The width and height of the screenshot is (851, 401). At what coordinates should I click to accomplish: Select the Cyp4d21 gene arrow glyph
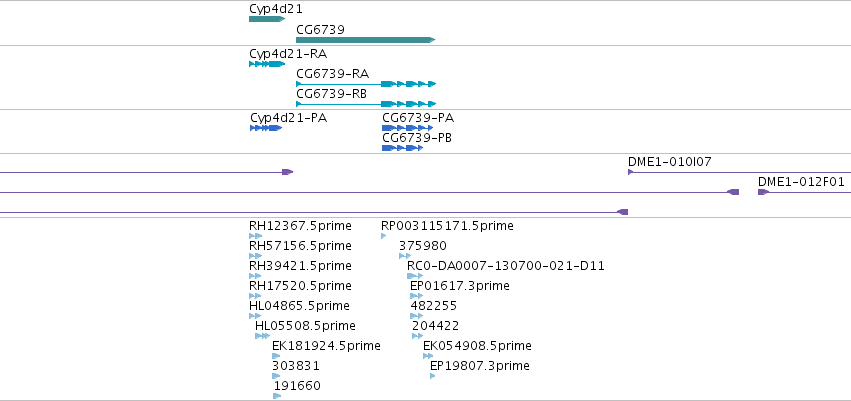267,19
